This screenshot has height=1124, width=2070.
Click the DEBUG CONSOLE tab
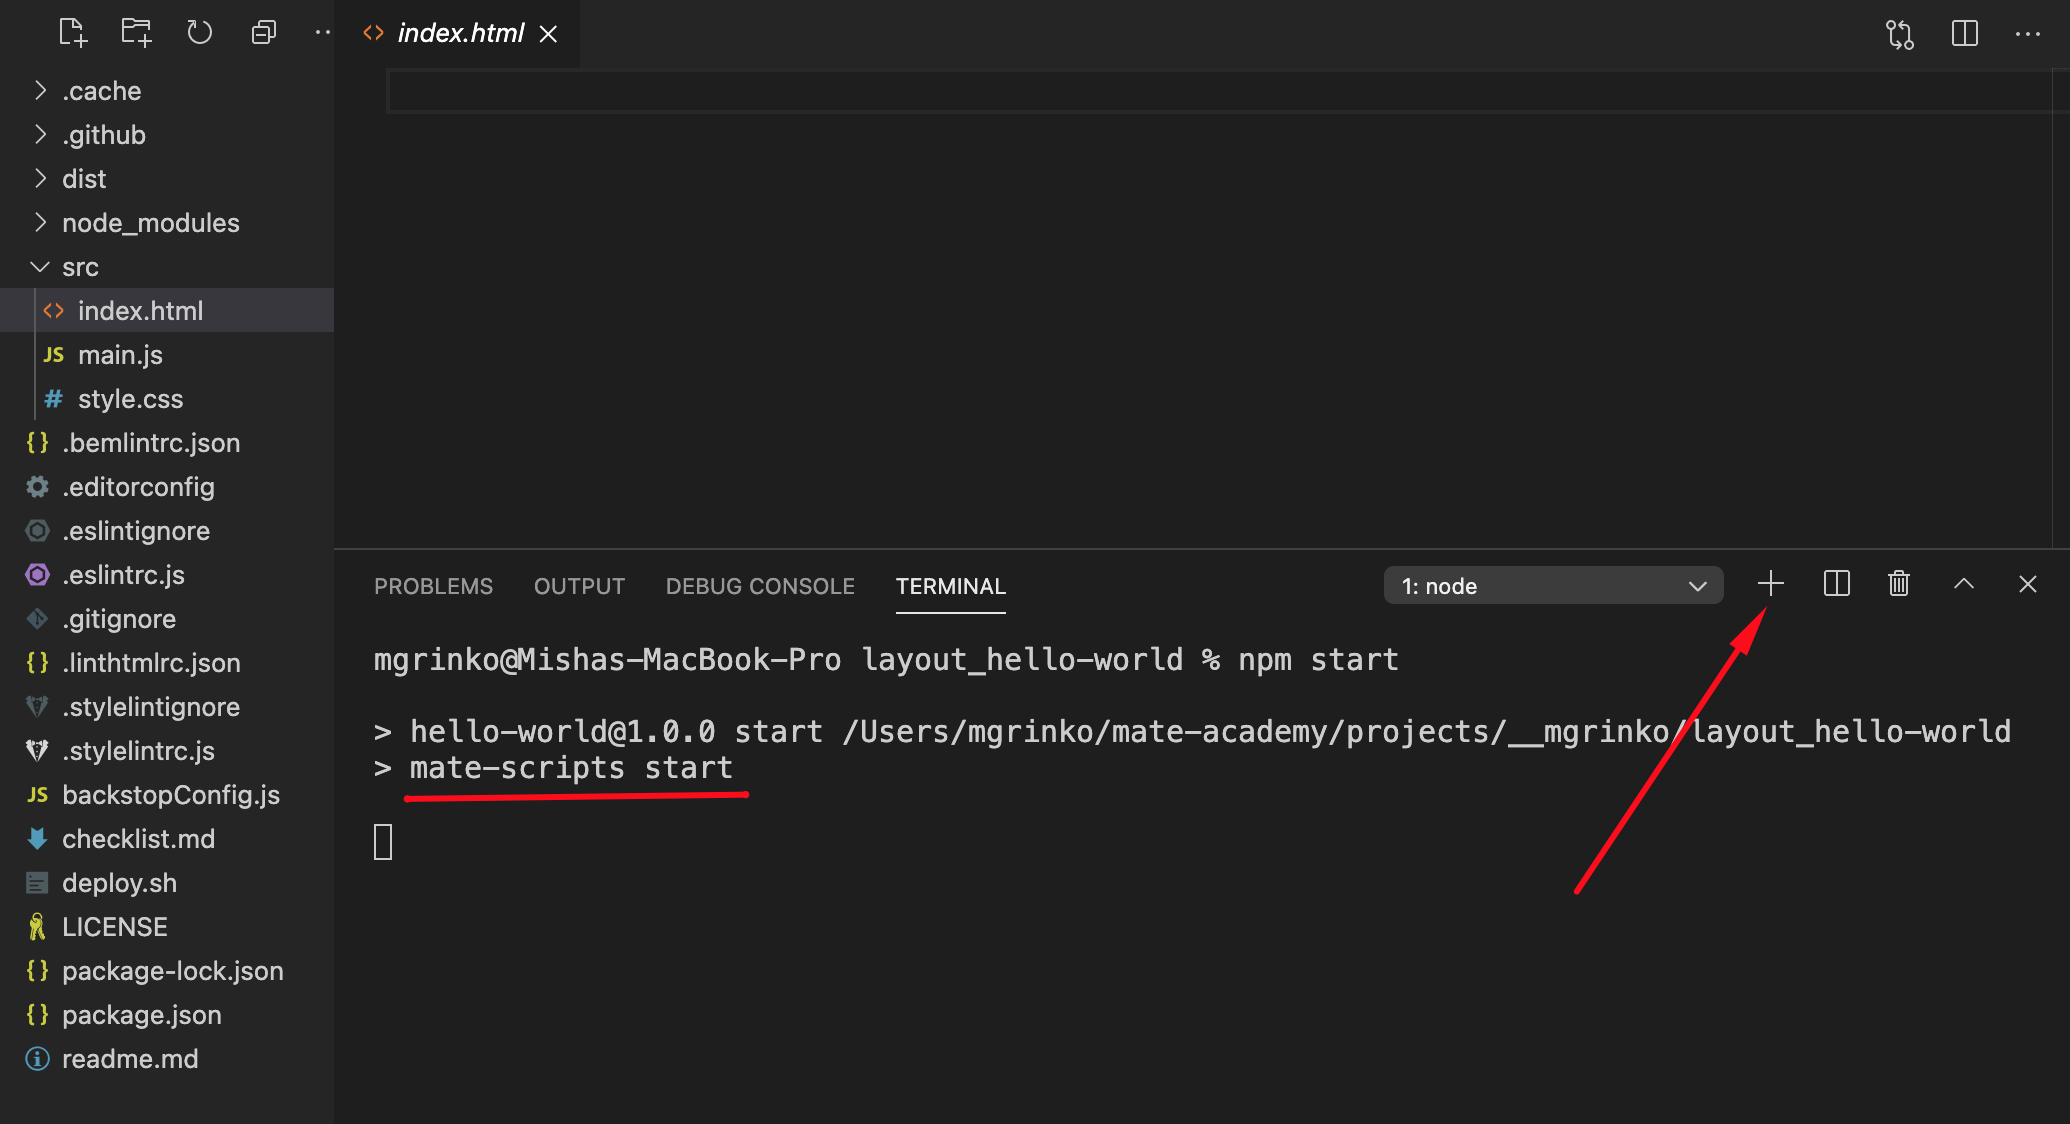tap(758, 586)
